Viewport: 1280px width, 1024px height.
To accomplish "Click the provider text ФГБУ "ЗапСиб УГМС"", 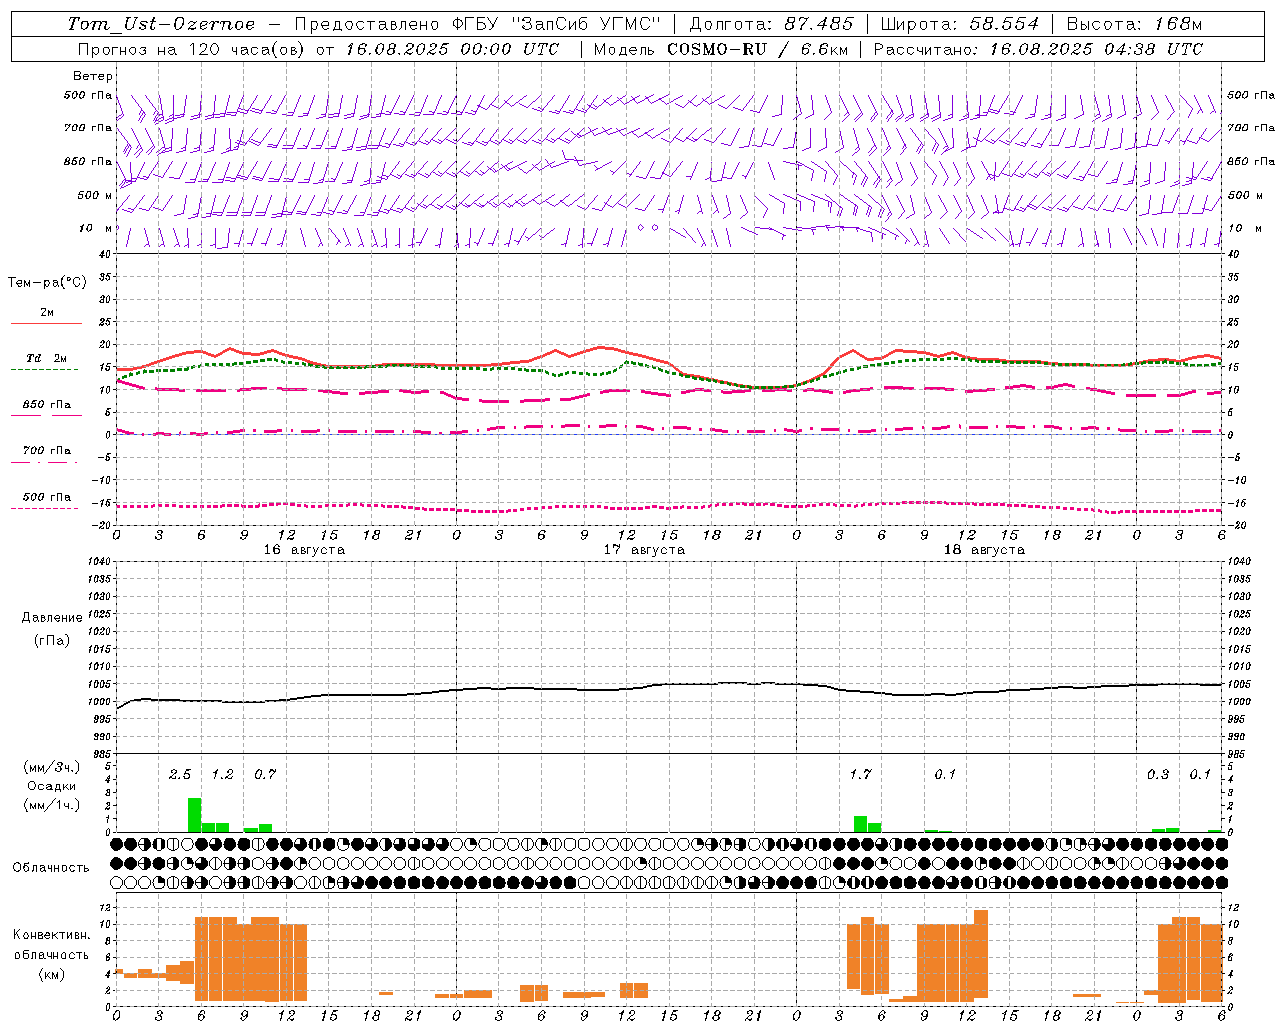I will (559, 24).
